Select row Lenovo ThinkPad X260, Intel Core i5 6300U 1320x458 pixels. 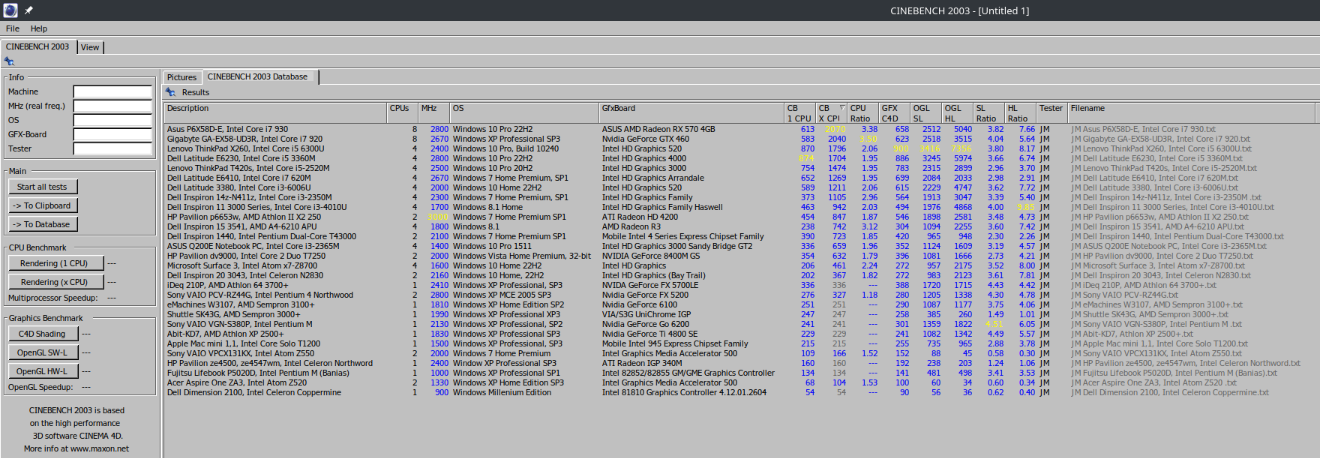pos(740,148)
